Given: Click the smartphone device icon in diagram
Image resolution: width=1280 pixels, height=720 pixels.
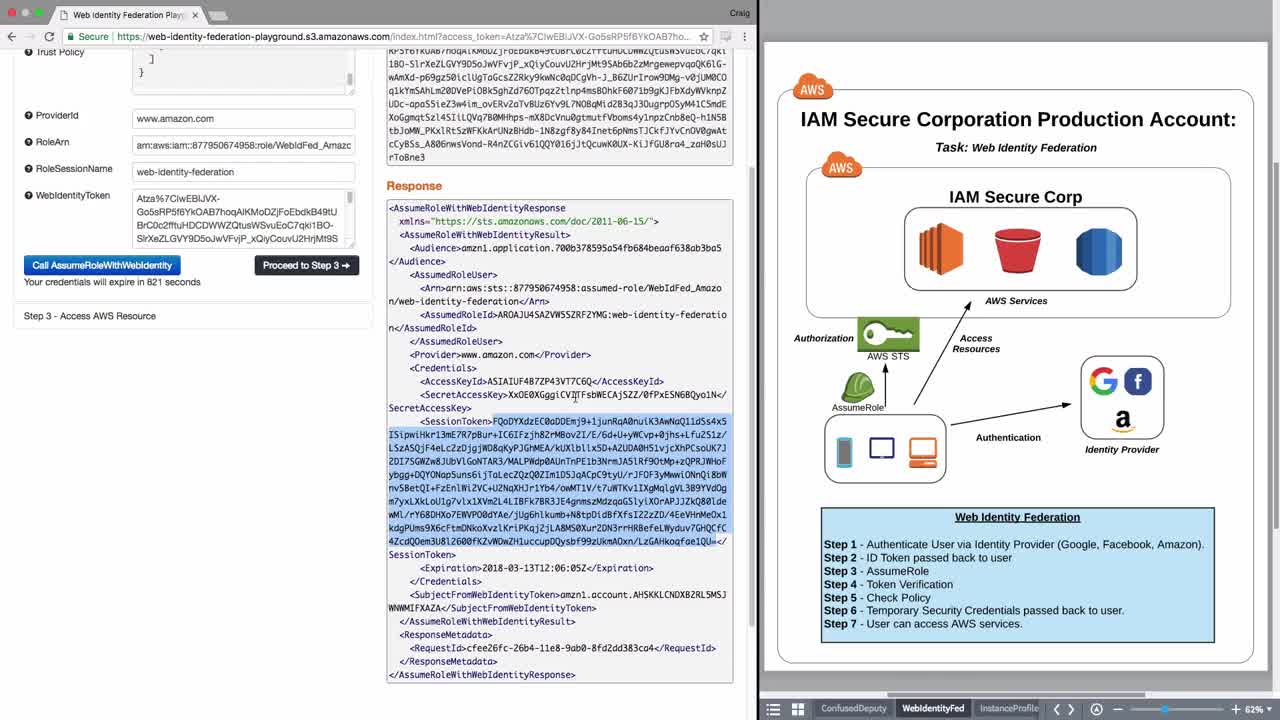Looking at the screenshot, I should click(845, 452).
